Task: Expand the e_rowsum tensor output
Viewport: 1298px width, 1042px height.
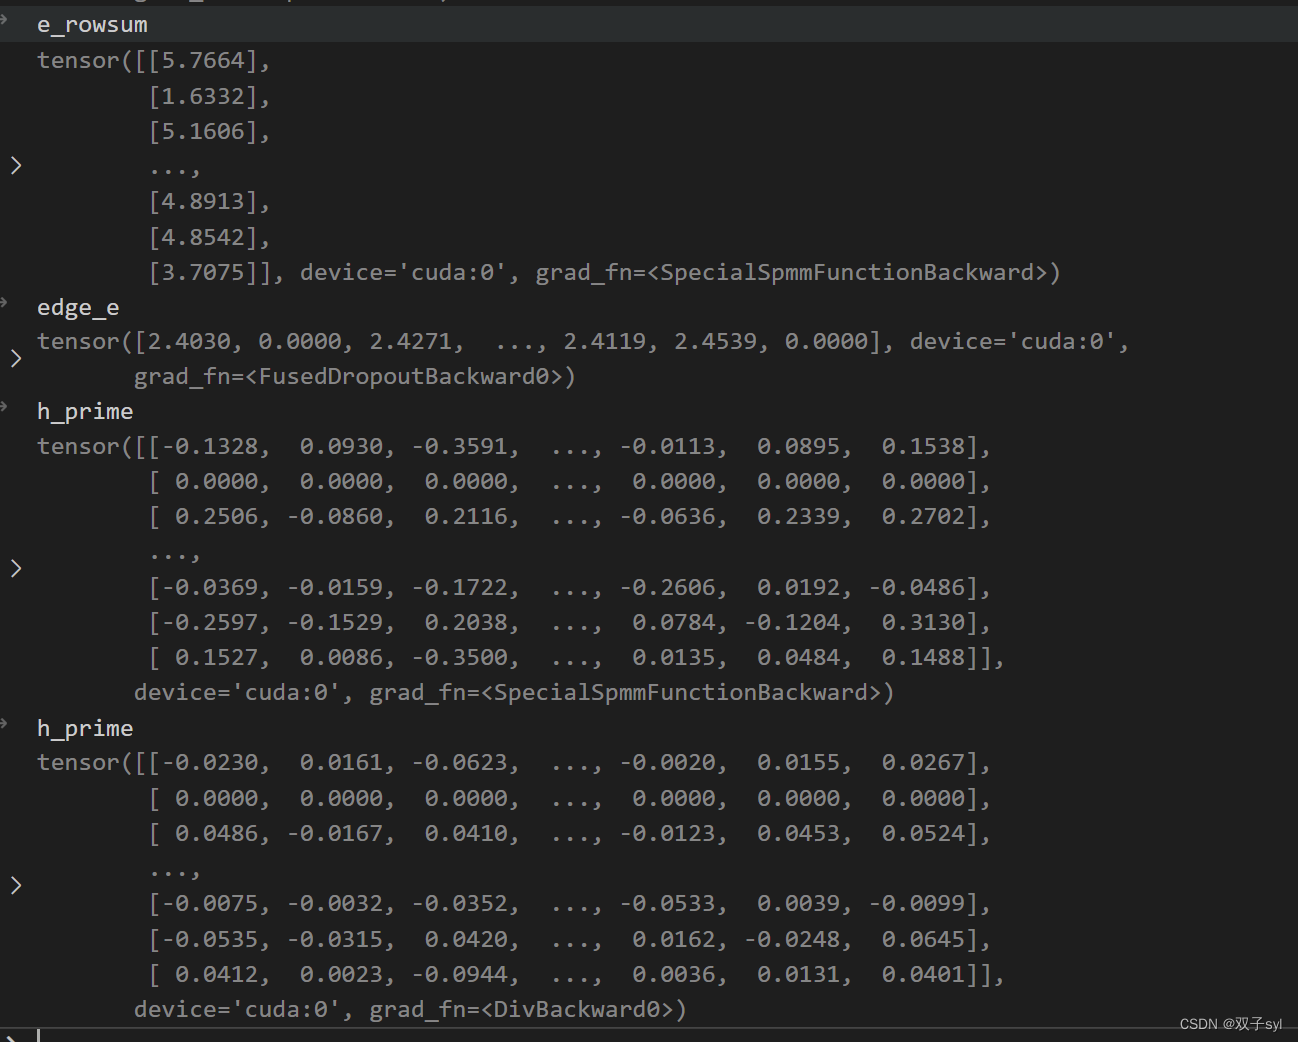Action: pyautogui.click(x=16, y=166)
